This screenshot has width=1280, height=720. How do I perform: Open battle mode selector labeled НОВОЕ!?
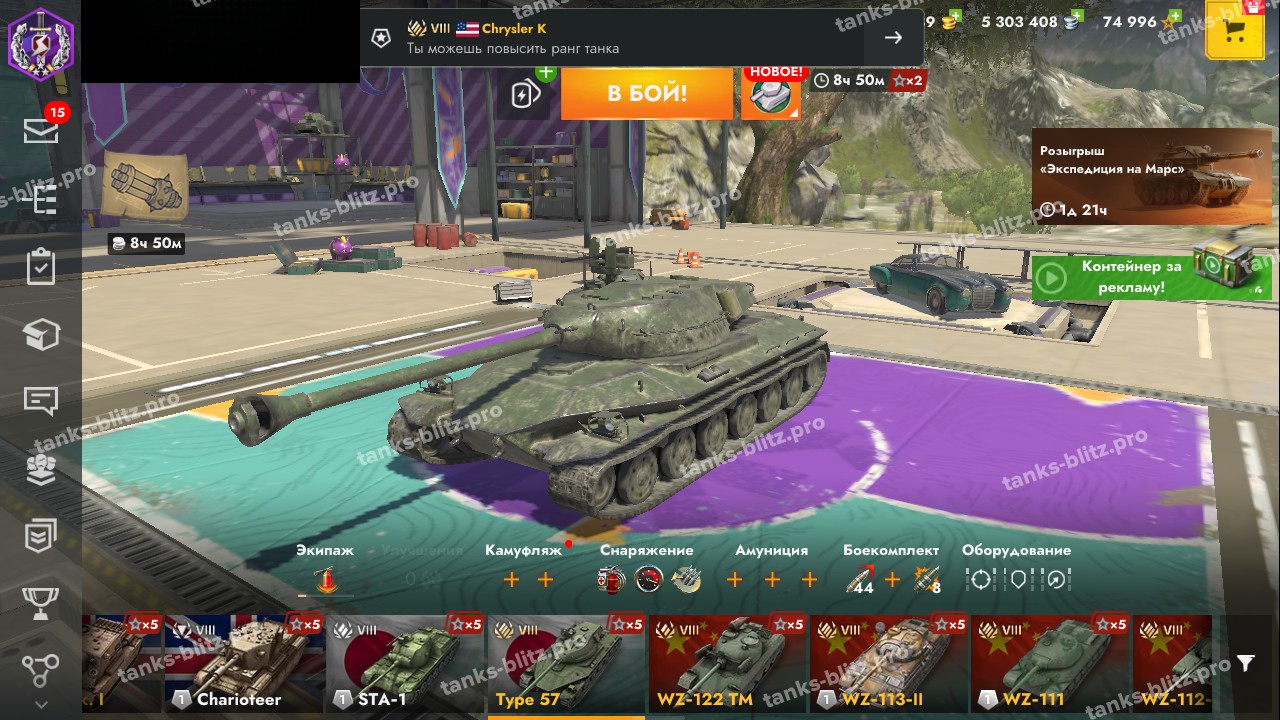pos(771,93)
